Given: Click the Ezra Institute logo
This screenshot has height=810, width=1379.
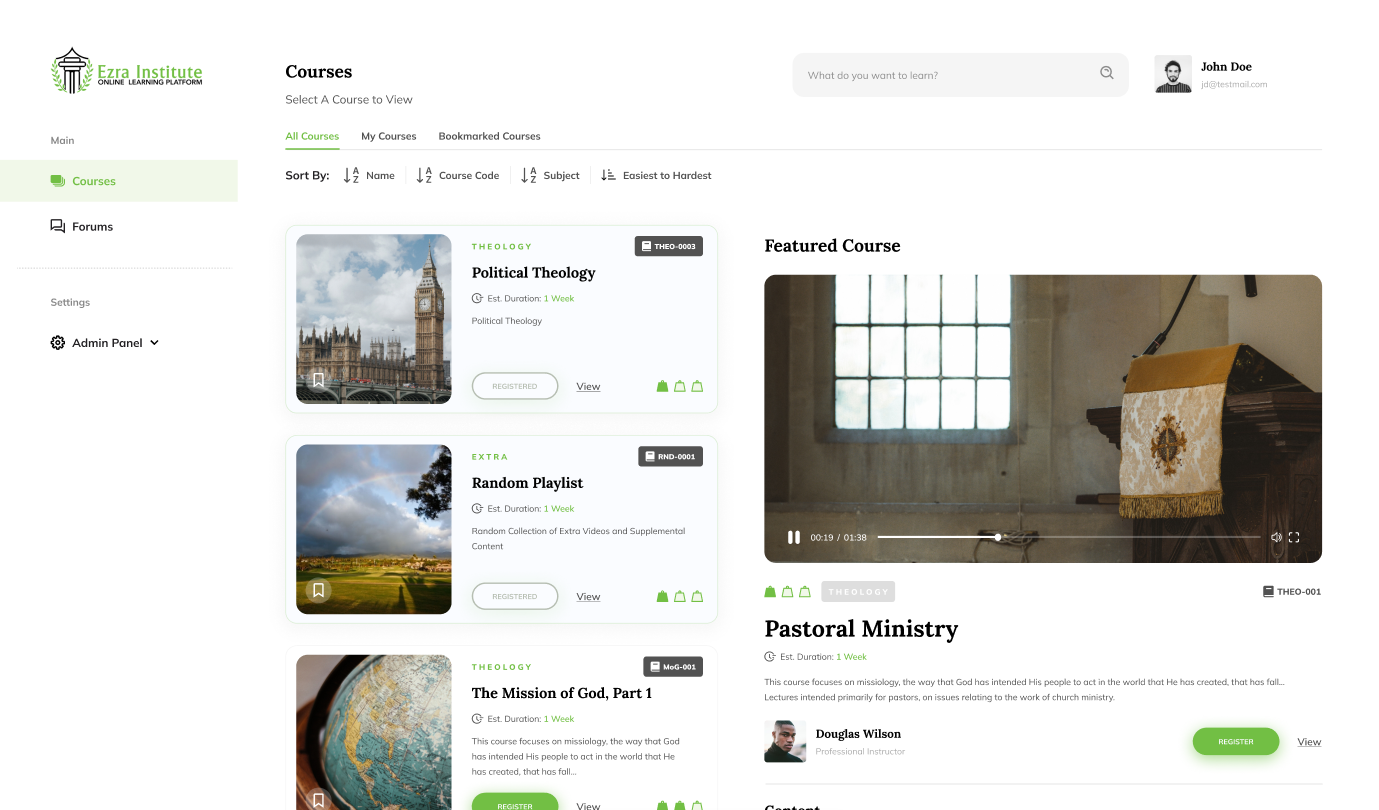Looking at the screenshot, I should (x=127, y=71).
